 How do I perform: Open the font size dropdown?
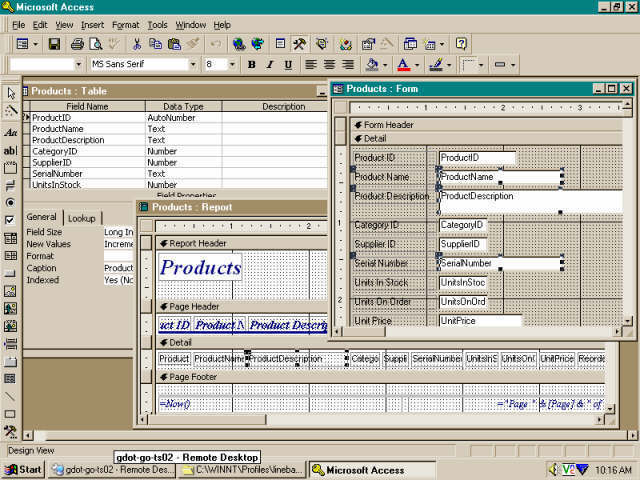coord(232,65)
